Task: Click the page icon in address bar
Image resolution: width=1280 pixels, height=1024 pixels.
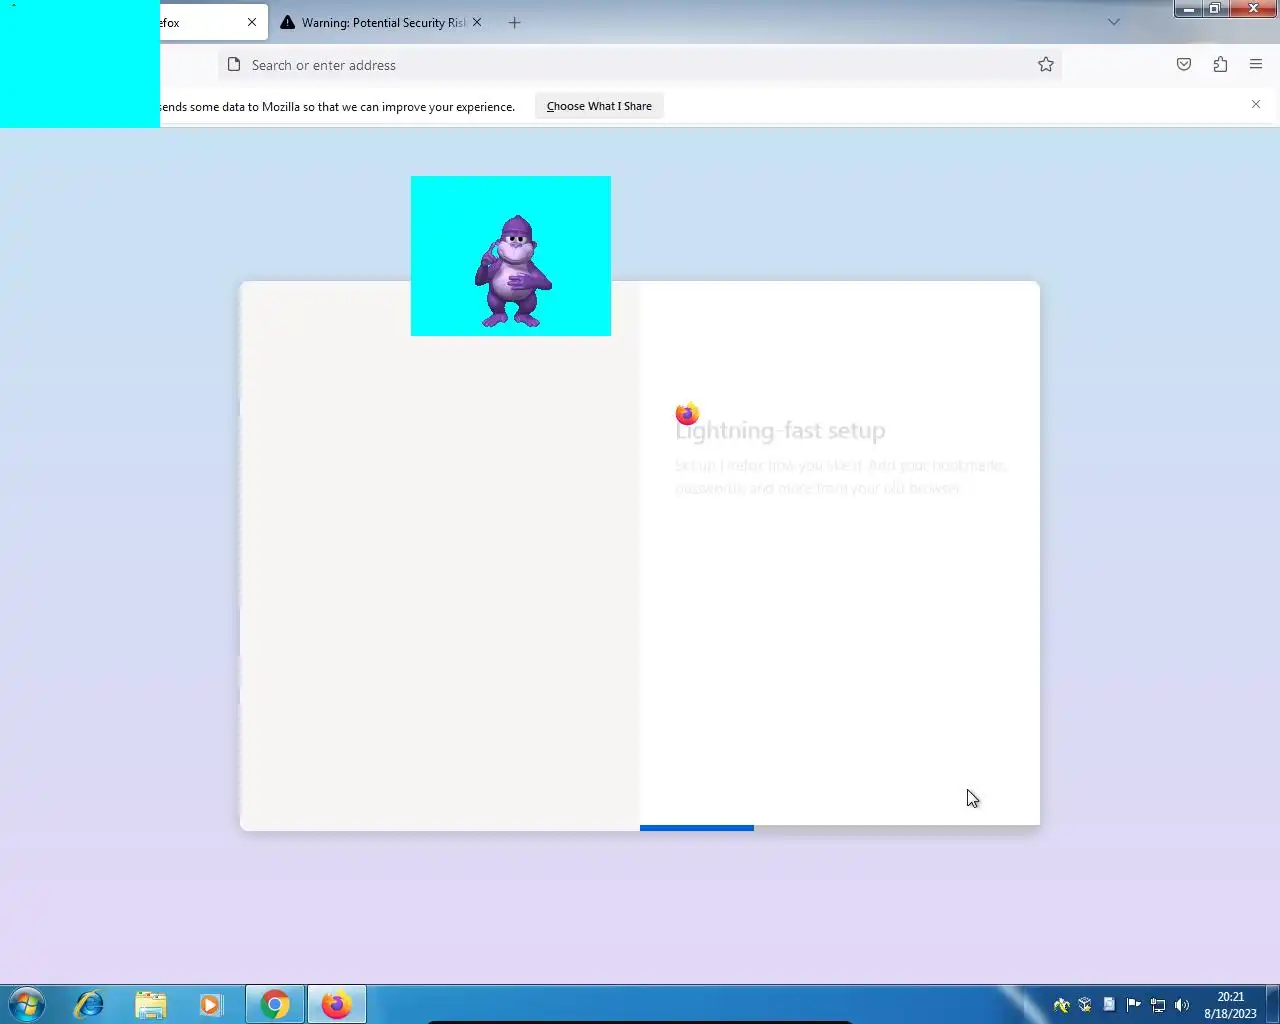Action: pos(234,65)
